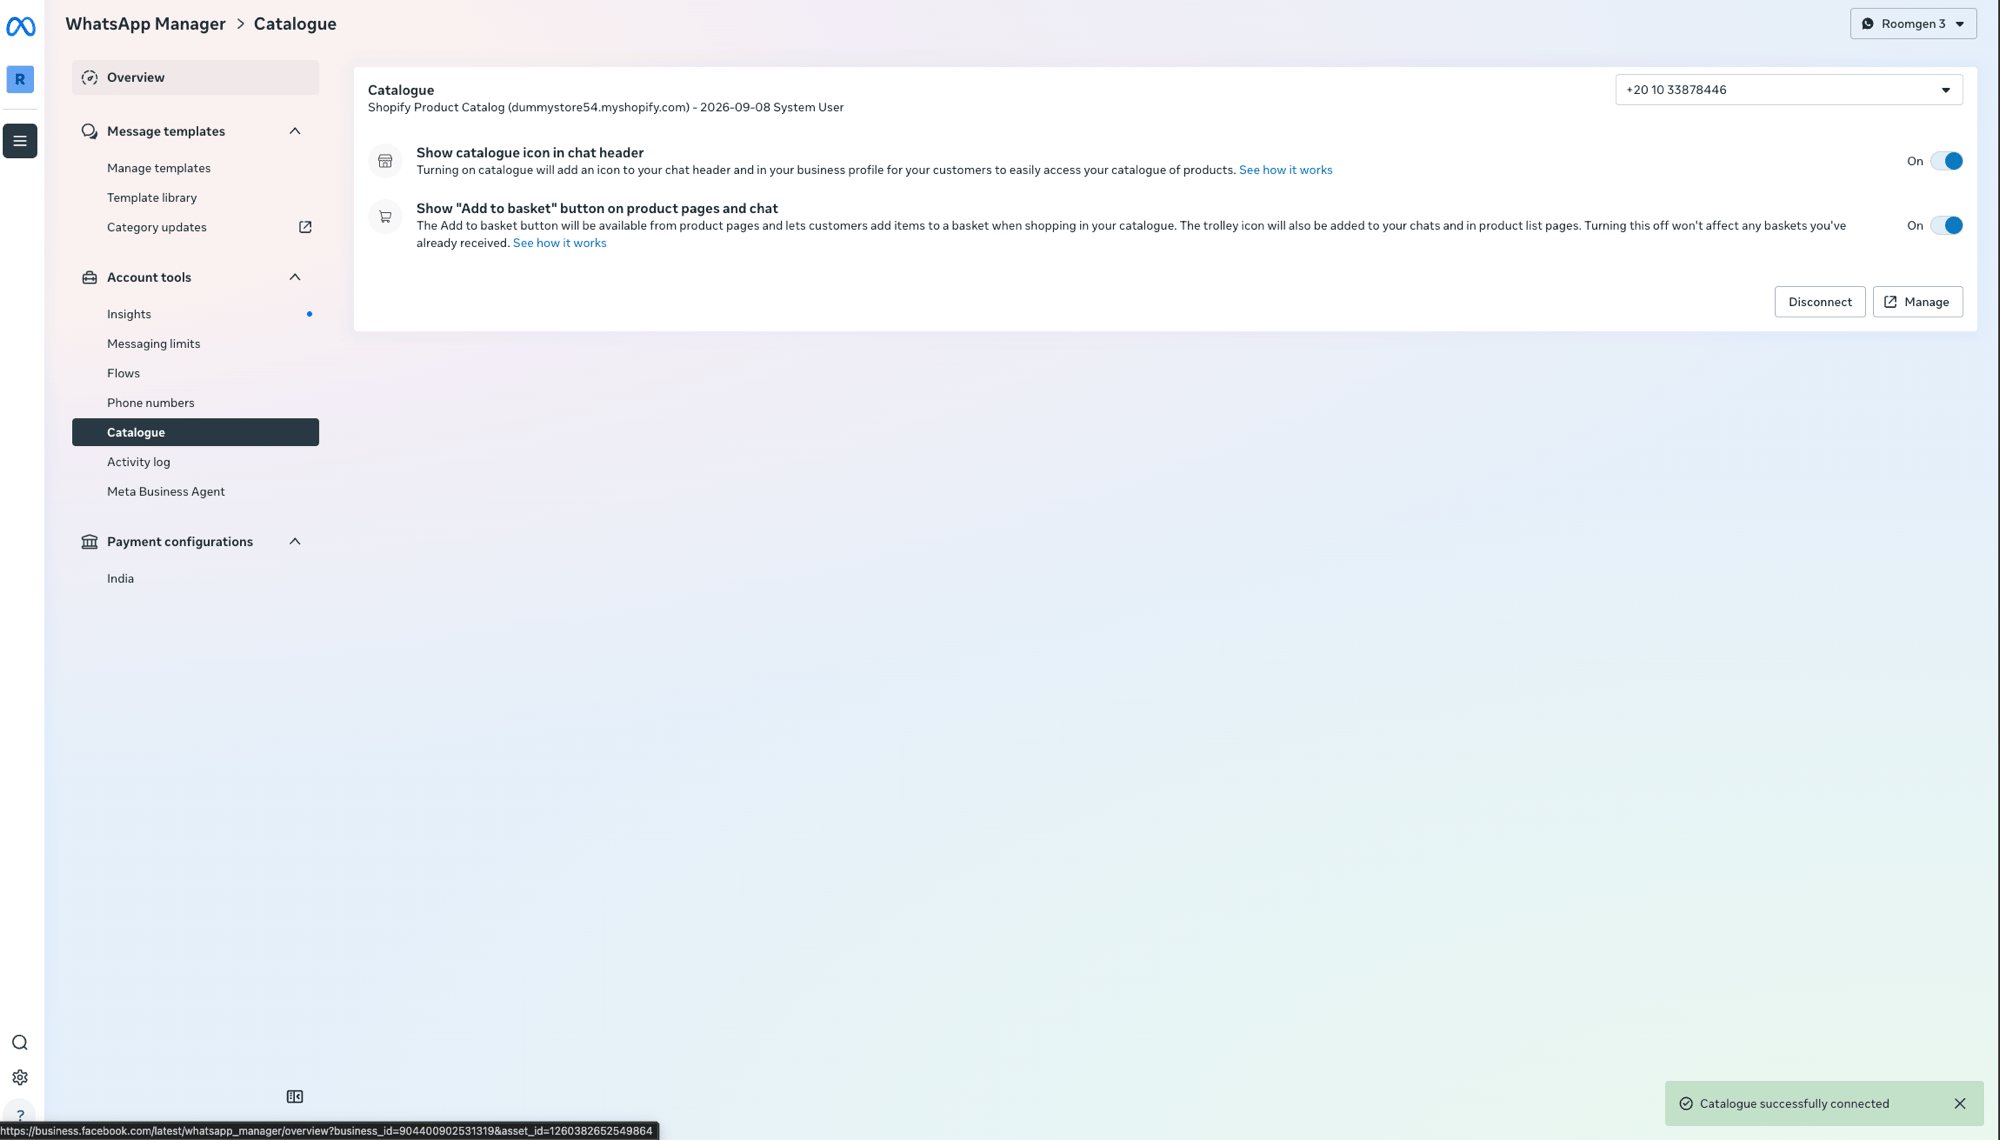
Task: Click the Manage catalogue button
Action: (1917, 302)
